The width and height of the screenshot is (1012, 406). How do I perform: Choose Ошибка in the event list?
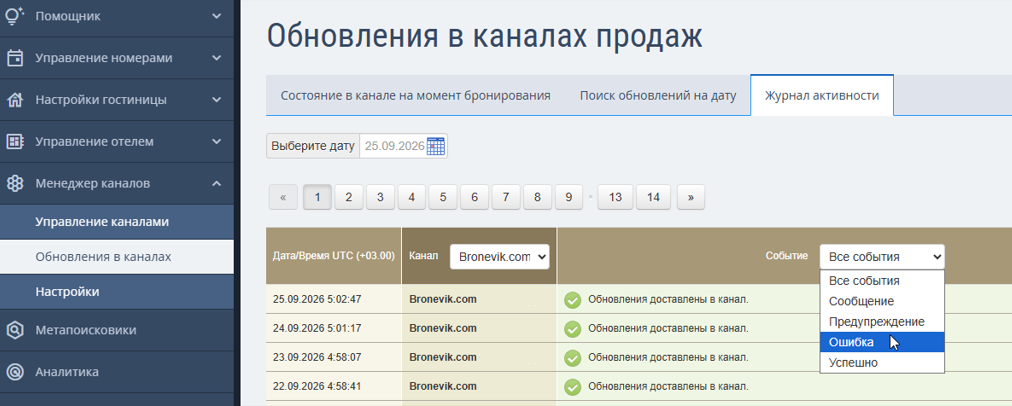[x=882, y=342]
